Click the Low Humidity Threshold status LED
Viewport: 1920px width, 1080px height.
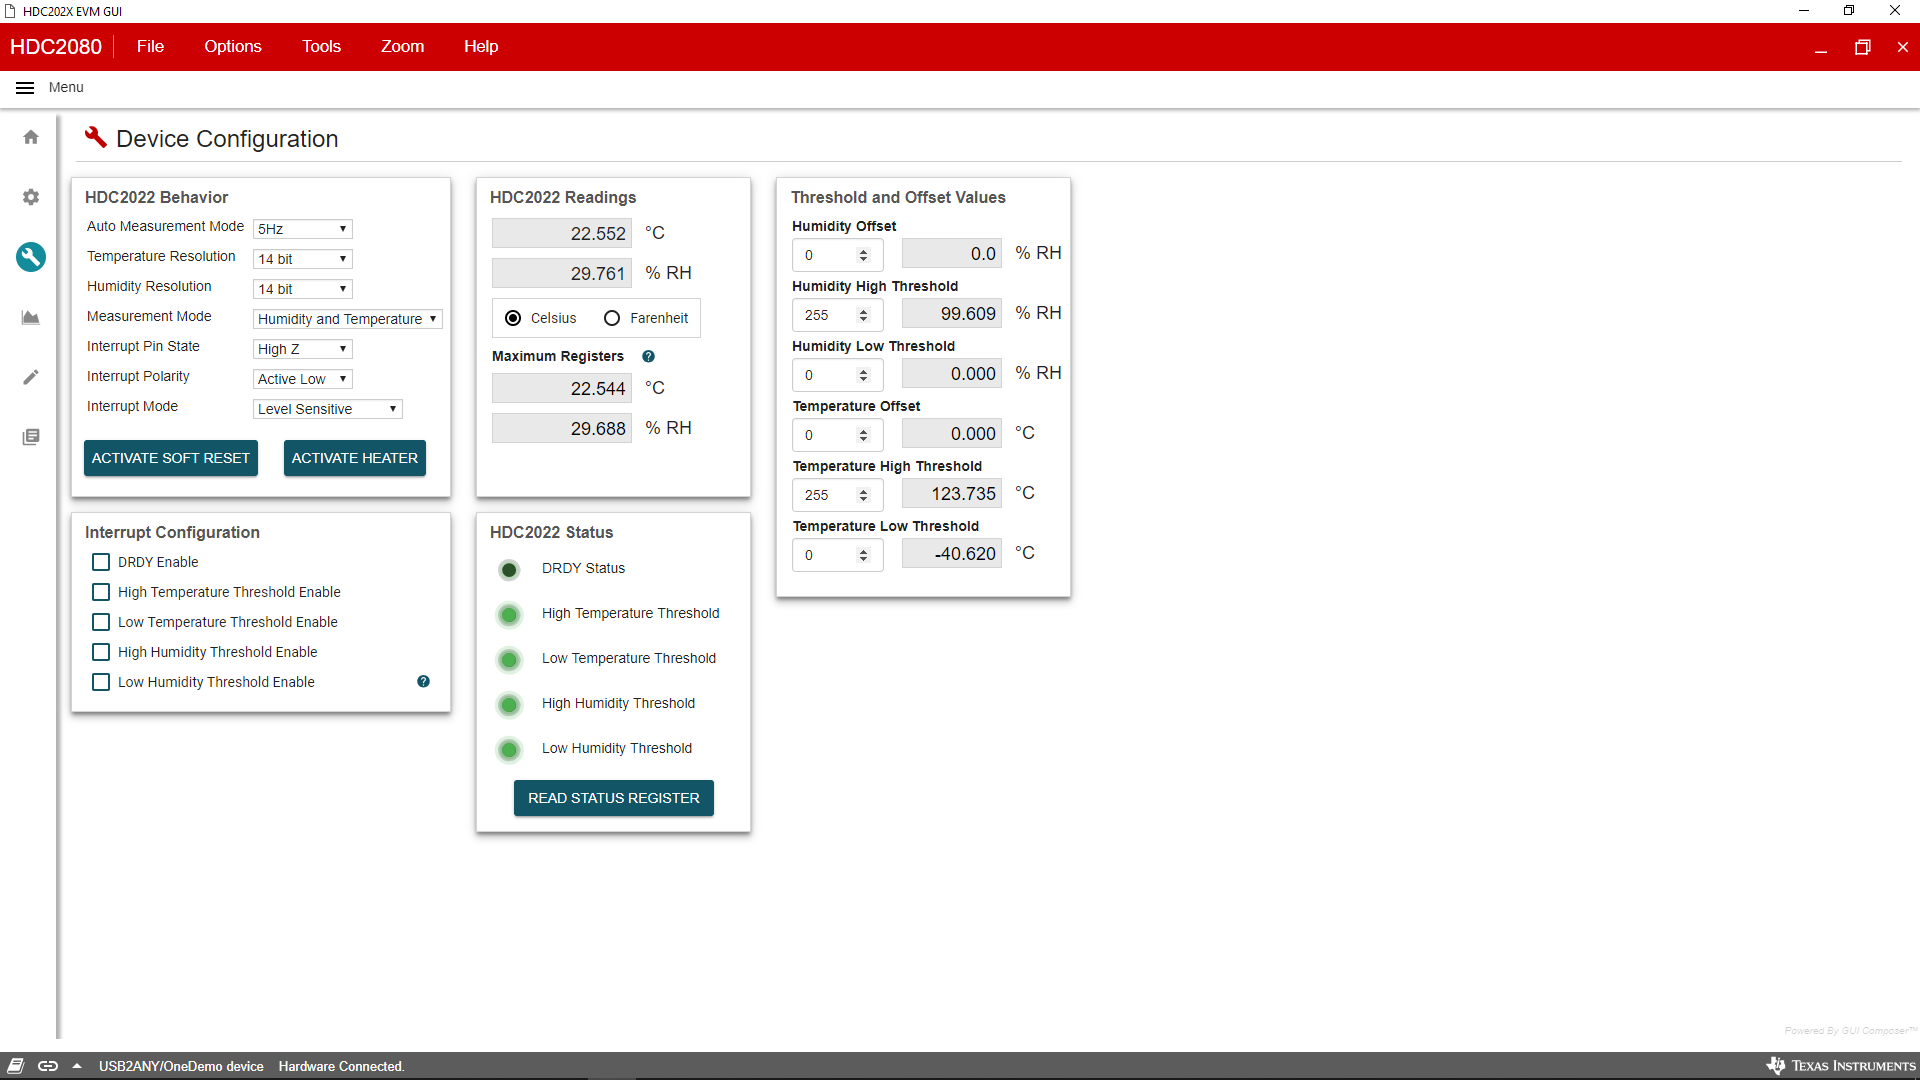509,750
